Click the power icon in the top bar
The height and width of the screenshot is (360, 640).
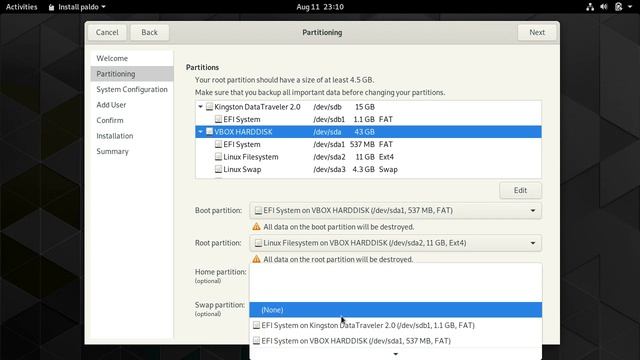click(x=619, y=7)
